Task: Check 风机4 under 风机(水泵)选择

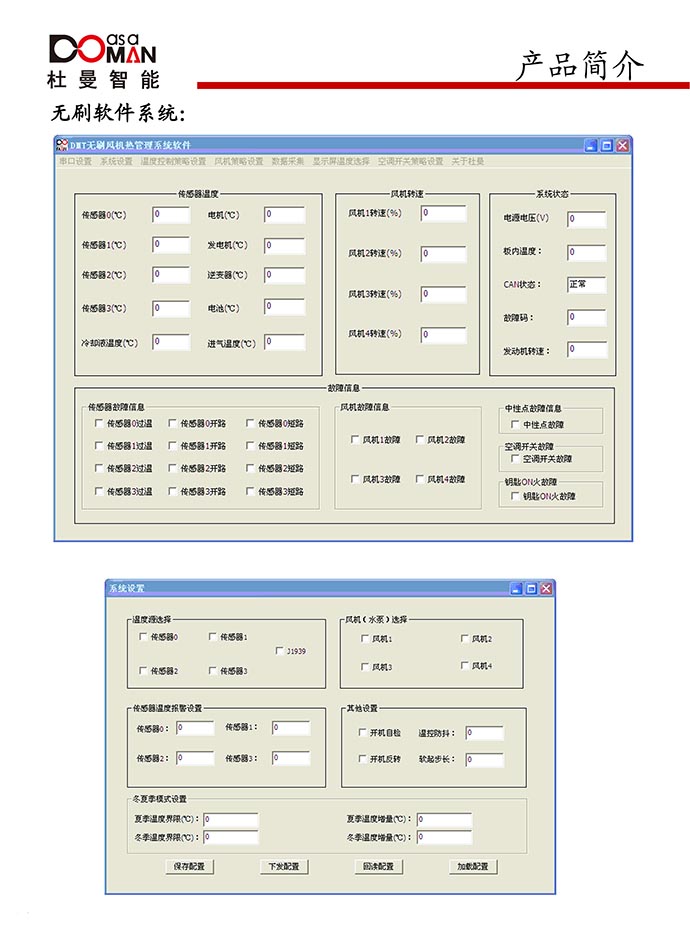Action: [464, 665]
